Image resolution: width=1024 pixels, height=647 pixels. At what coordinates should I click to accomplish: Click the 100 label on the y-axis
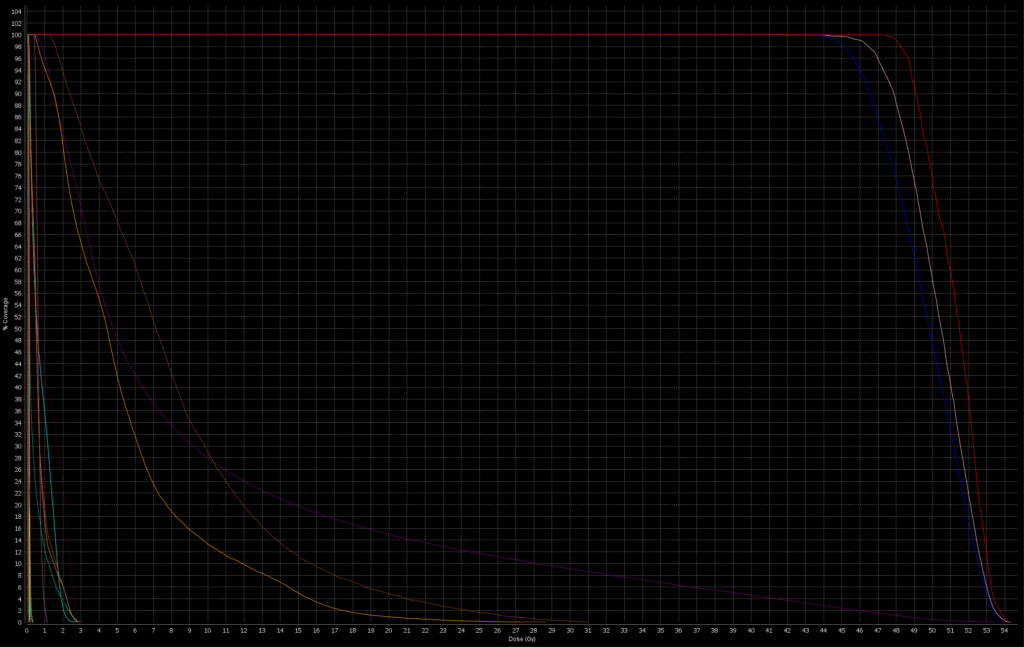(x=16, y=35)
